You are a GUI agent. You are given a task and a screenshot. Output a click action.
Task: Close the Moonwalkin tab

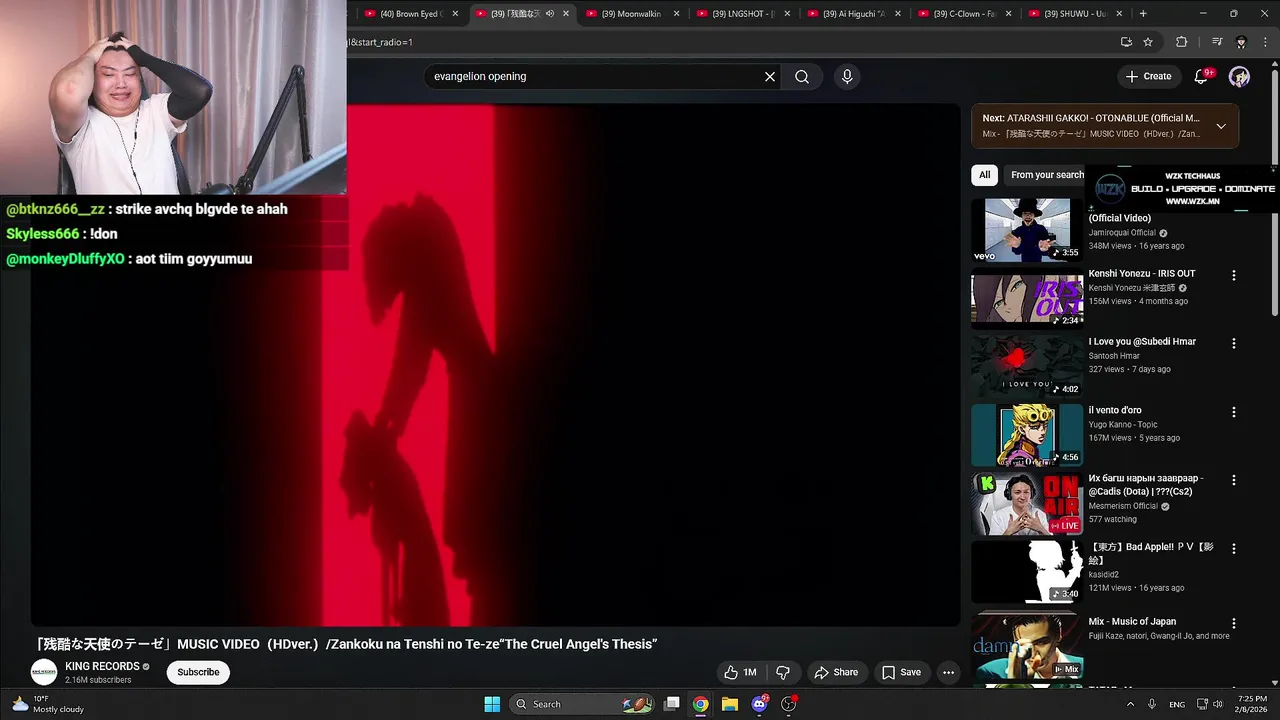coord(677,14)
